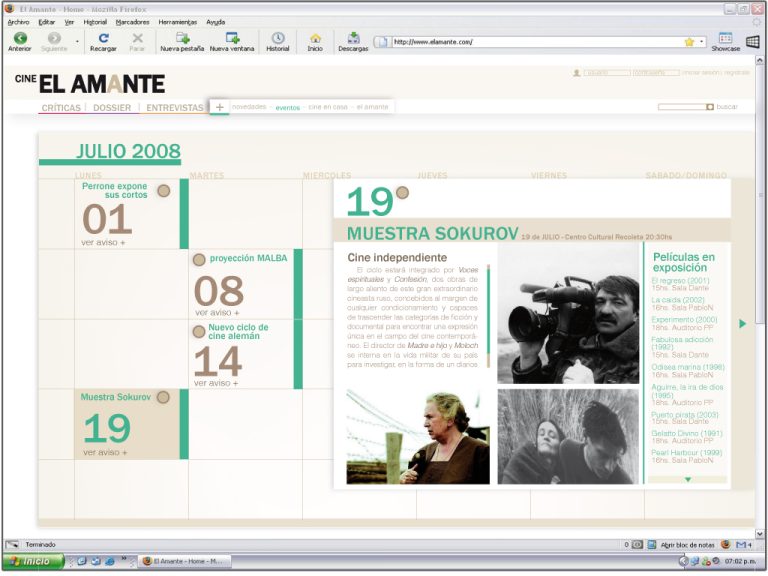Viewport: 768px width, 576px height.
Task: Focus the URL address field
Action: 536,42
